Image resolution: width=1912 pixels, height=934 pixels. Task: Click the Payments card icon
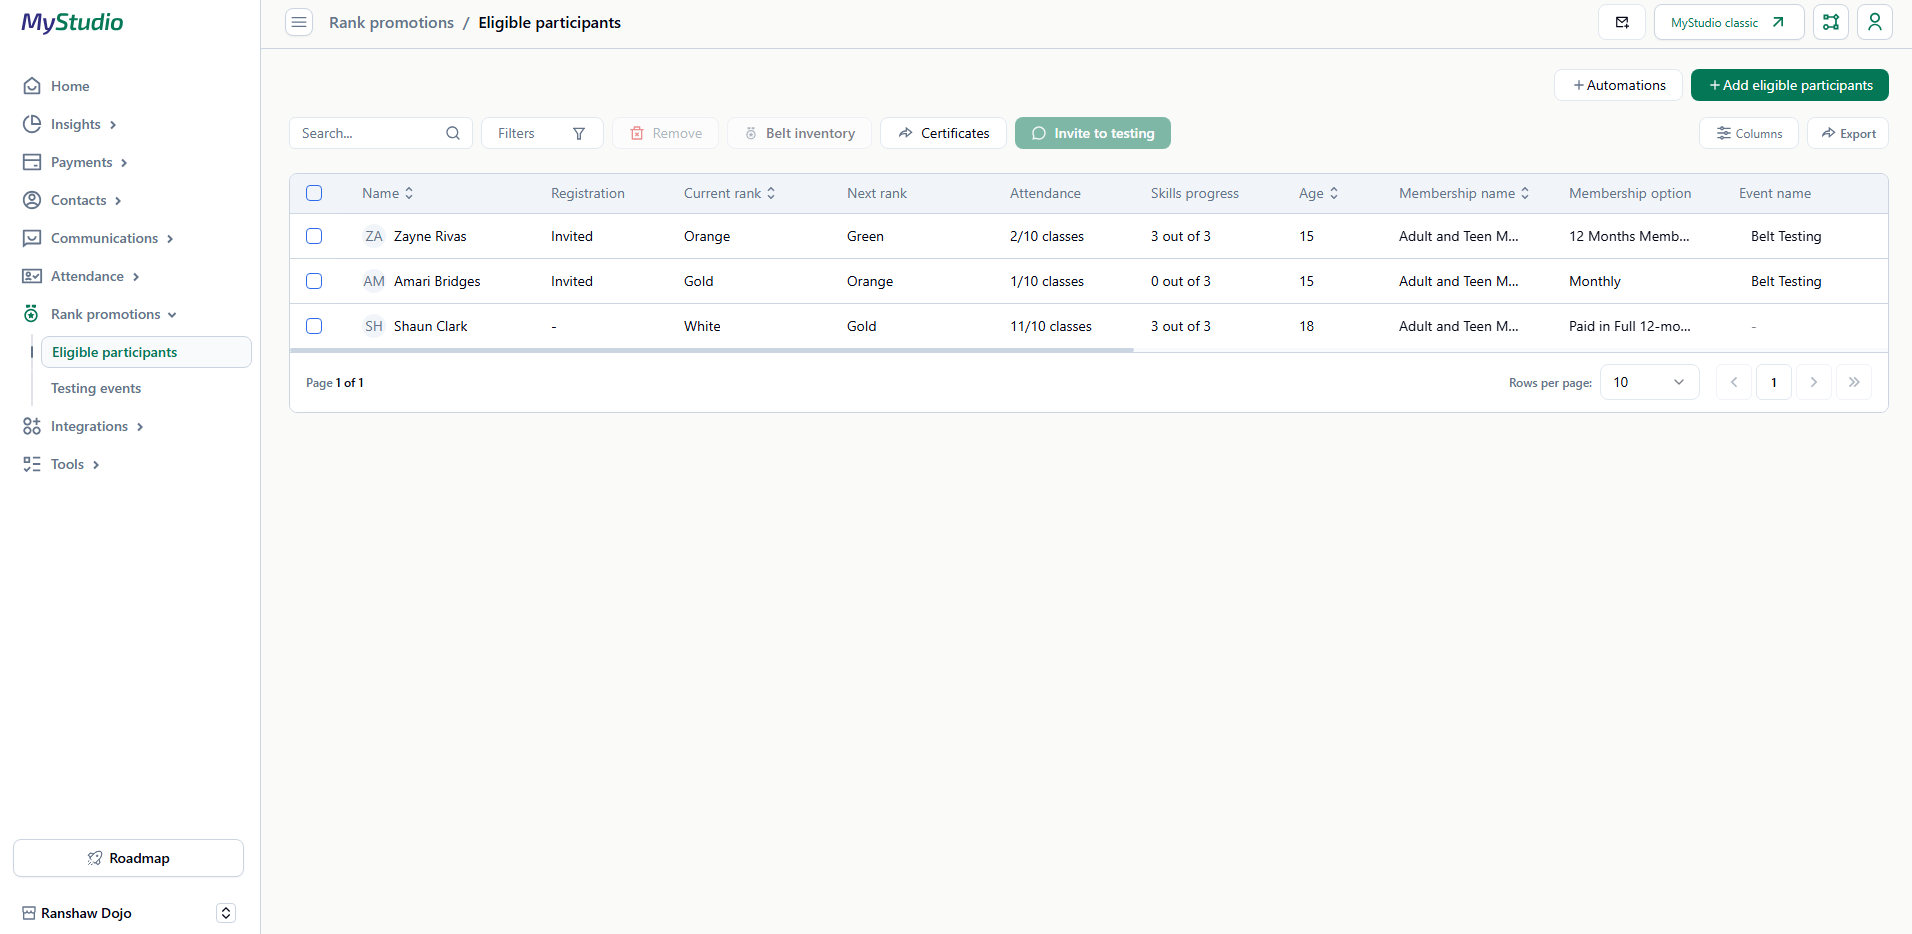coord(32,162)
